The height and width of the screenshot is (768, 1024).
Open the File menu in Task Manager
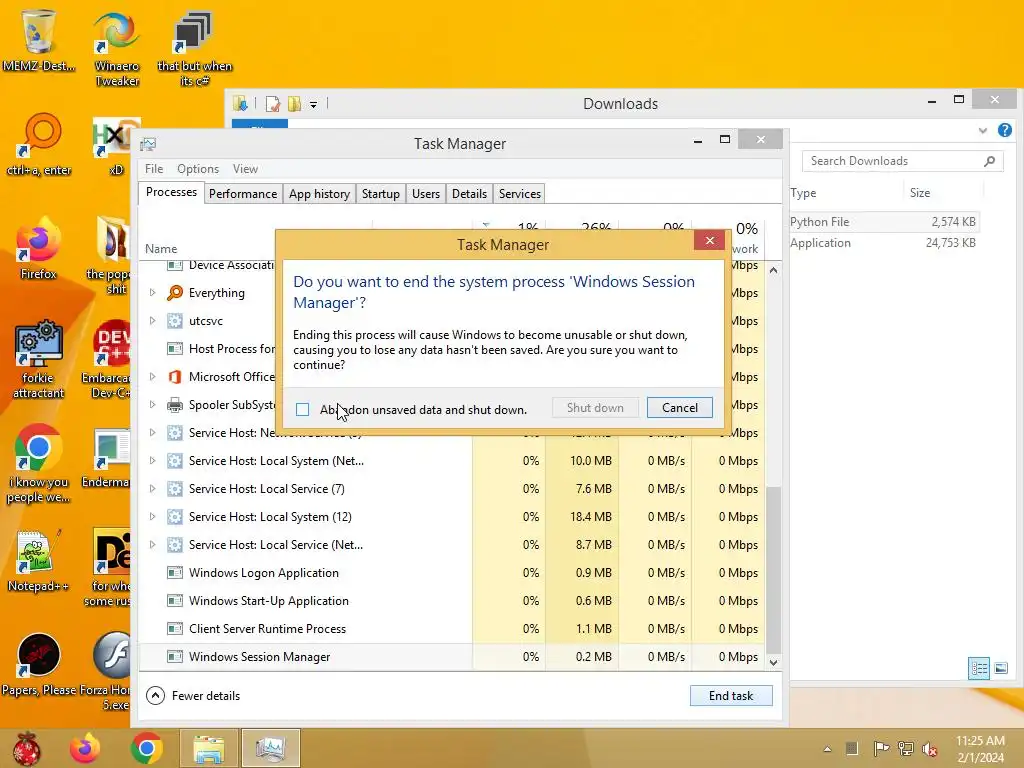pos(154,169)
